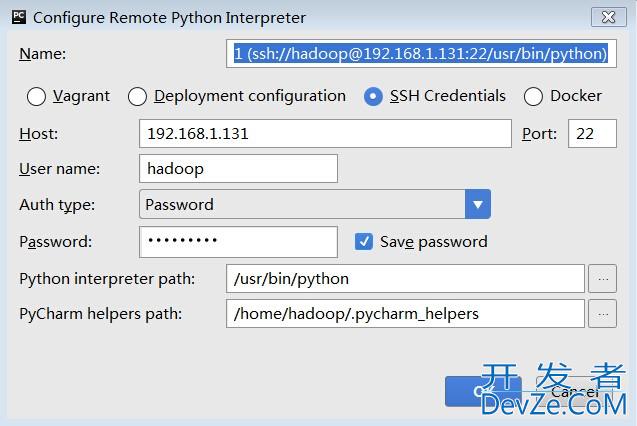Click into the Password field
The height and width of the screenshot is (426, 637).
[x=238, y=242]
